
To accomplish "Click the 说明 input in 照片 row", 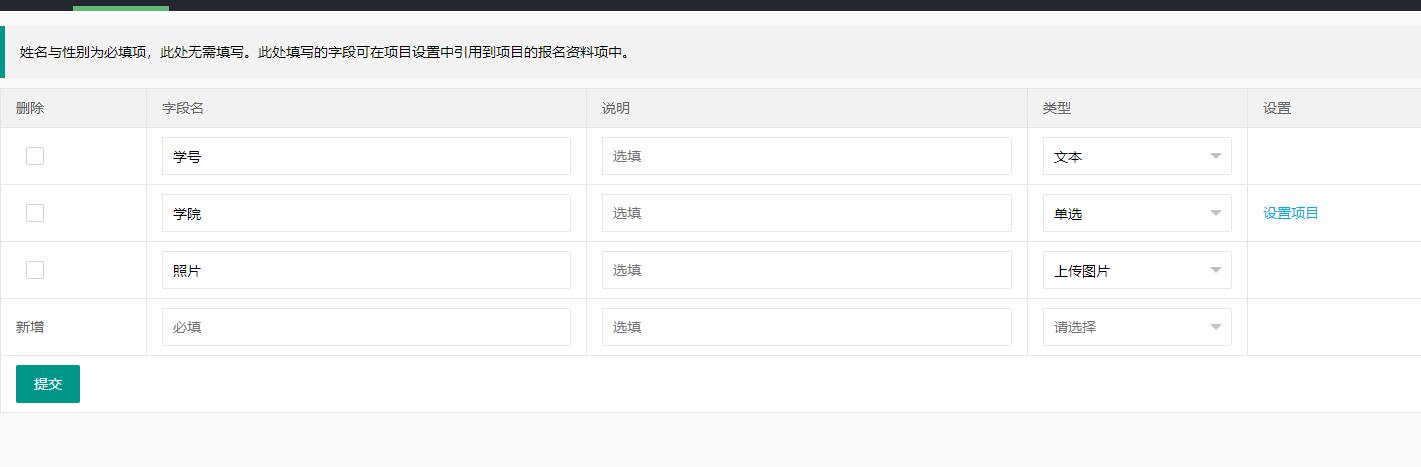I will coord(807,270).
